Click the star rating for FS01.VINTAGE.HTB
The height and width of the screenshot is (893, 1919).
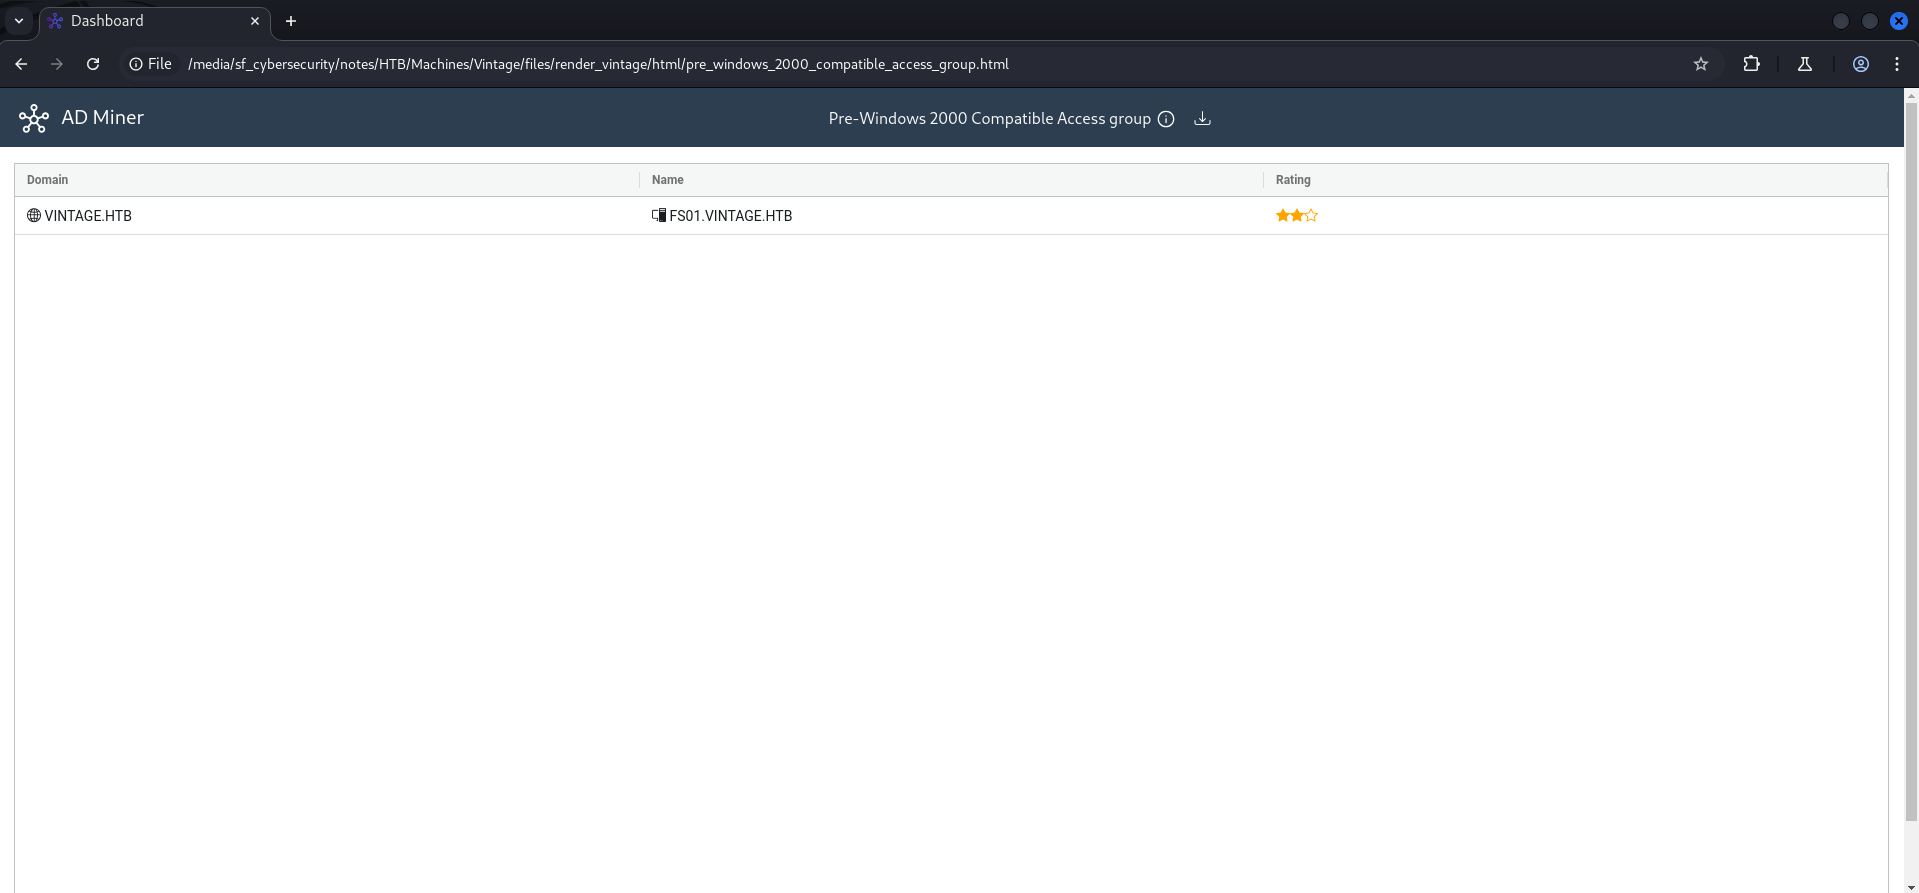1297,215
